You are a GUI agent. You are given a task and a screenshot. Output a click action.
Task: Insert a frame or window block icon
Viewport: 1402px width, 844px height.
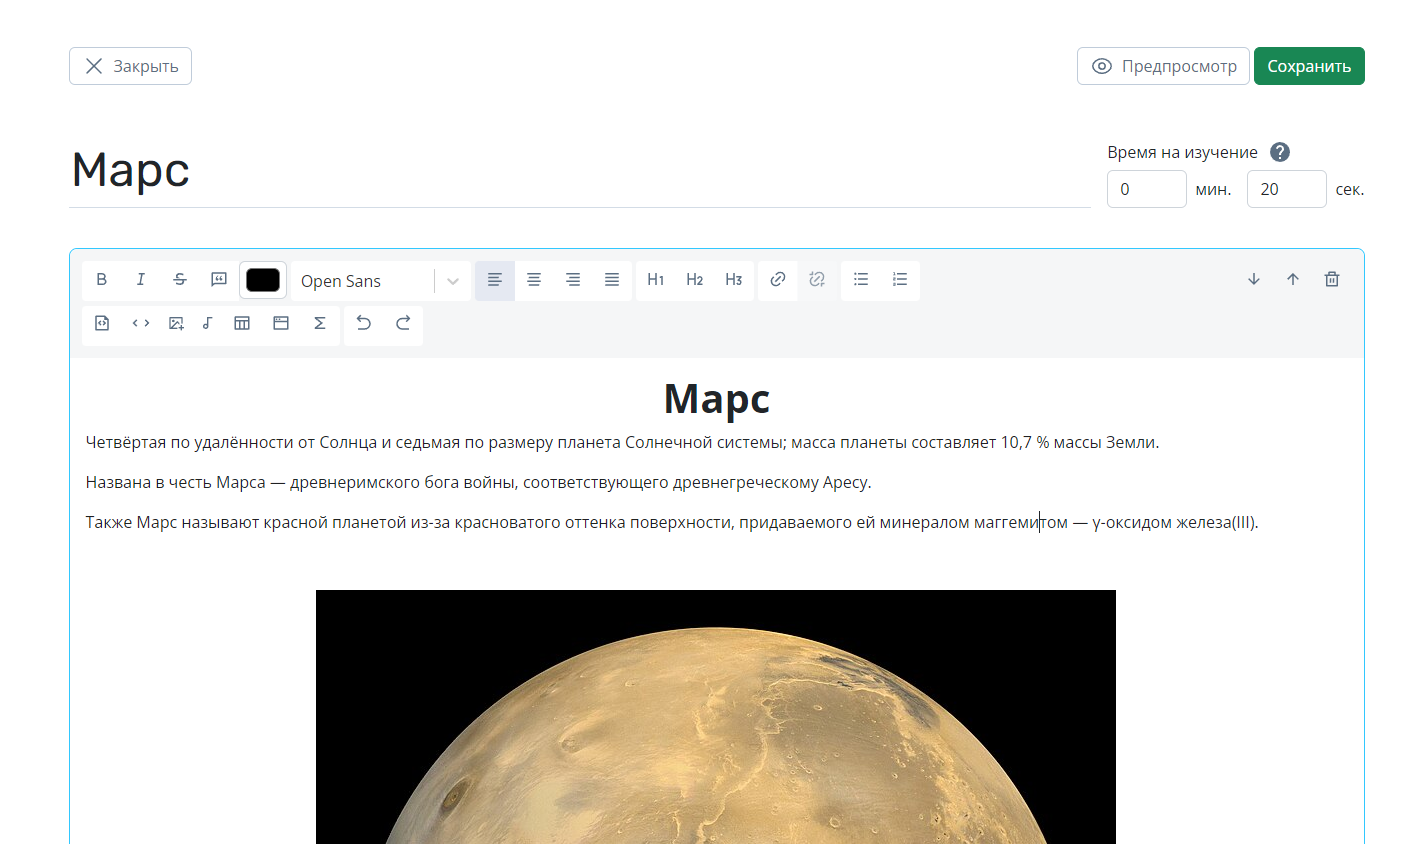281,324
